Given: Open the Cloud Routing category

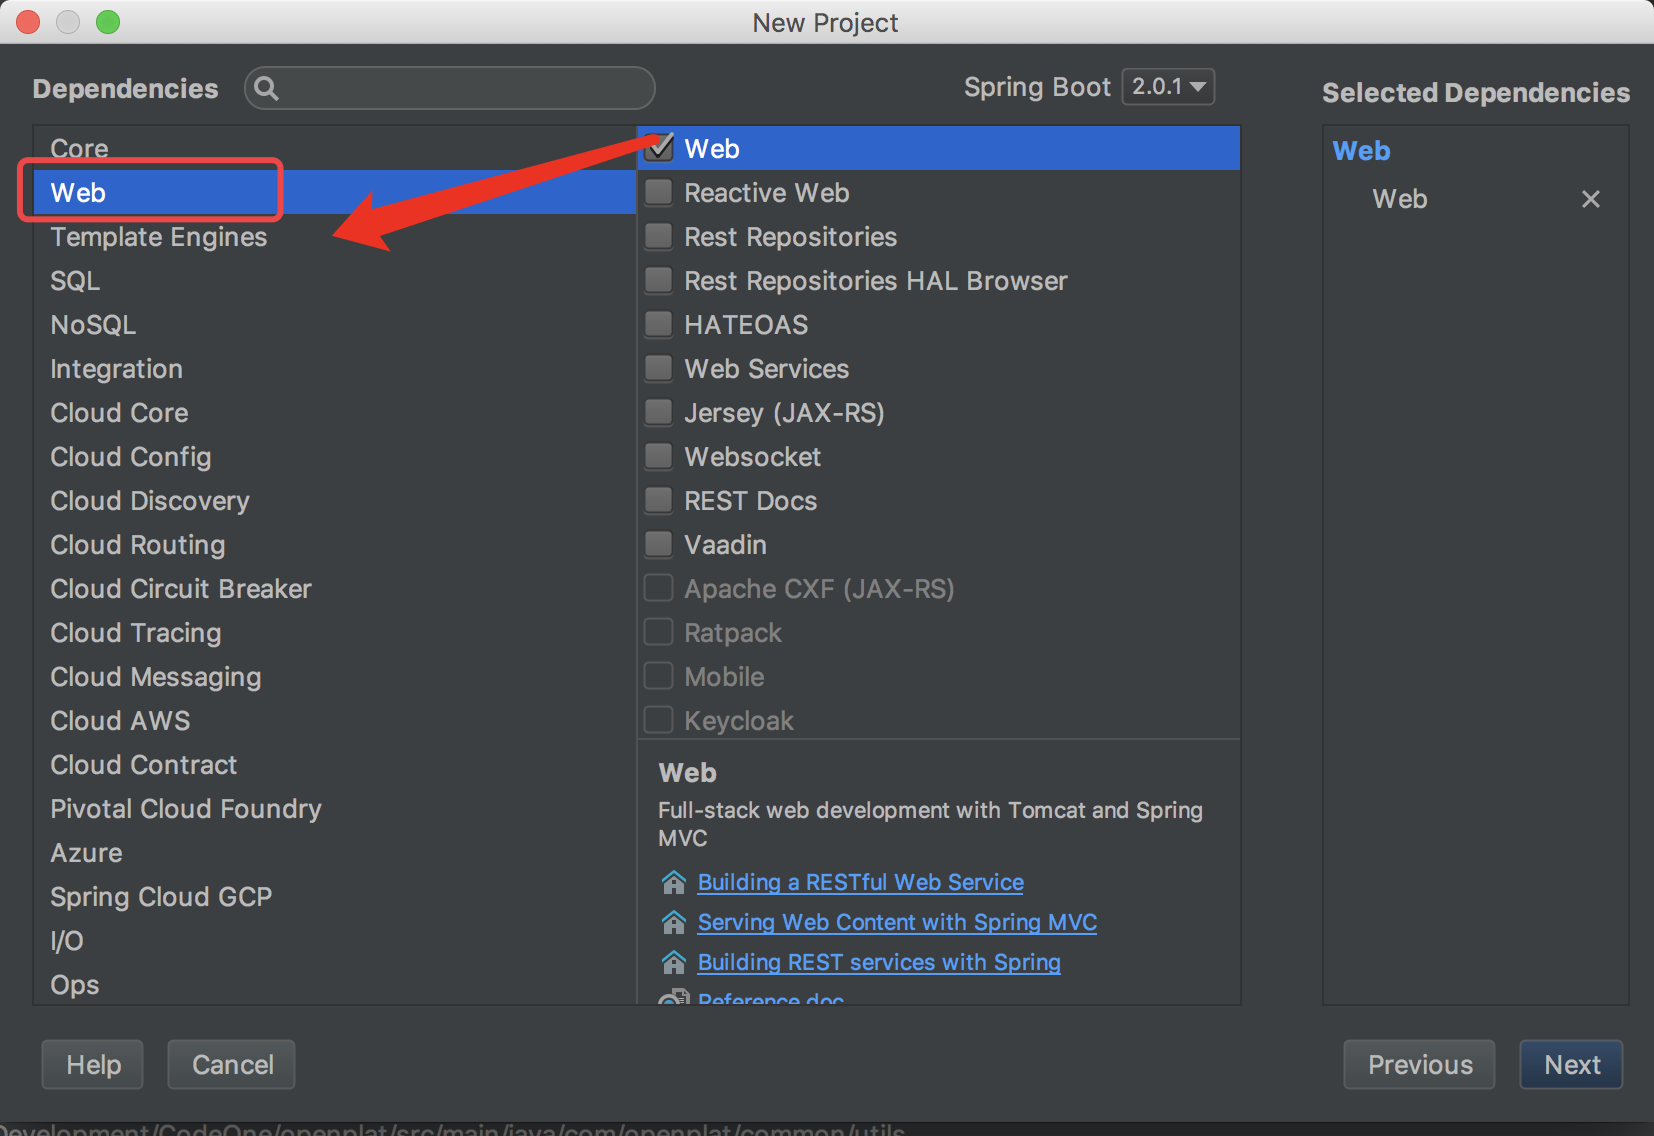Looking at the screenshot, I should [x=335, y=544].
